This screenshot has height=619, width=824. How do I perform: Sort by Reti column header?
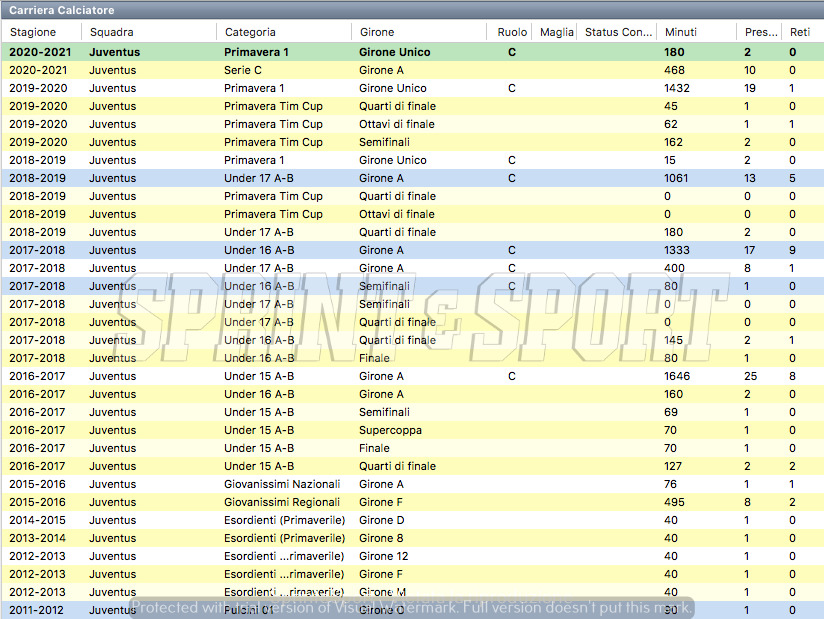(x=800, y=32)
